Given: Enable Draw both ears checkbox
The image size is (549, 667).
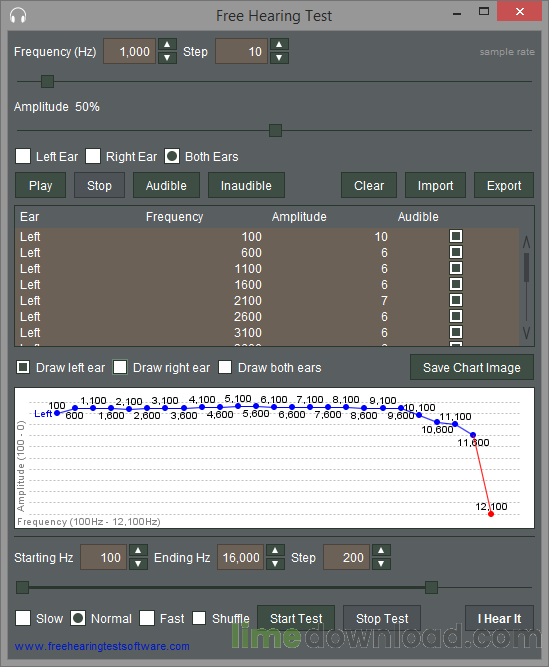Looking at the screenshot, I should click(x=225, y=367).
